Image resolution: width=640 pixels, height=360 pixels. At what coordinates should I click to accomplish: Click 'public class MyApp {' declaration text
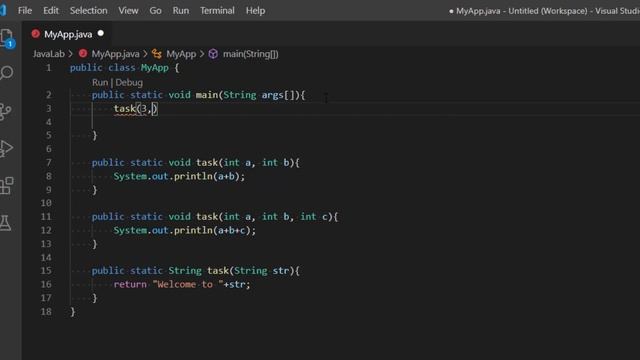point(124,68)
